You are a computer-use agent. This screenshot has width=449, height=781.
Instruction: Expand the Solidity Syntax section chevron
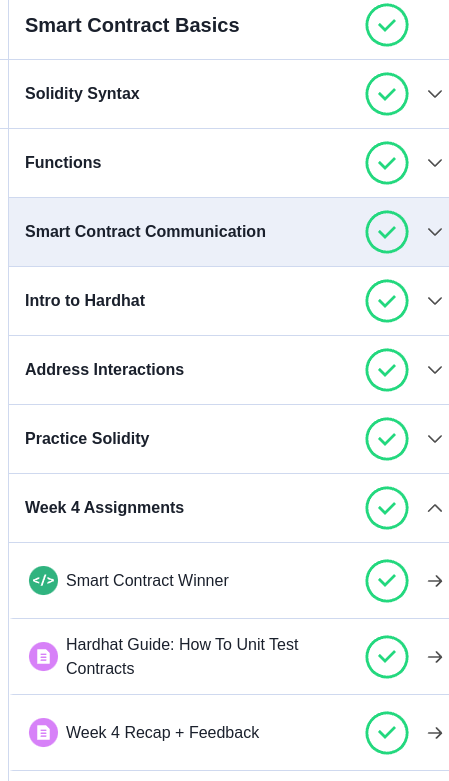[x=435, y=94]
